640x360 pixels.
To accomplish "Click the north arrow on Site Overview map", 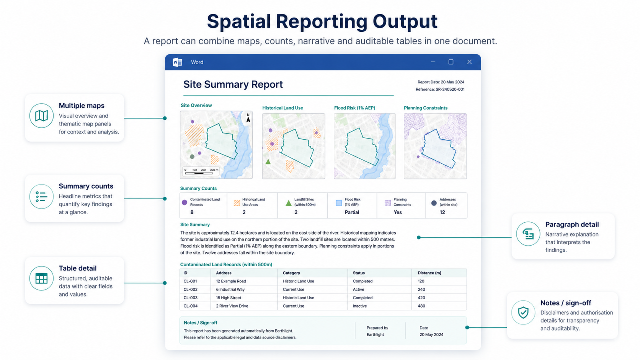I will click(248, 118).
